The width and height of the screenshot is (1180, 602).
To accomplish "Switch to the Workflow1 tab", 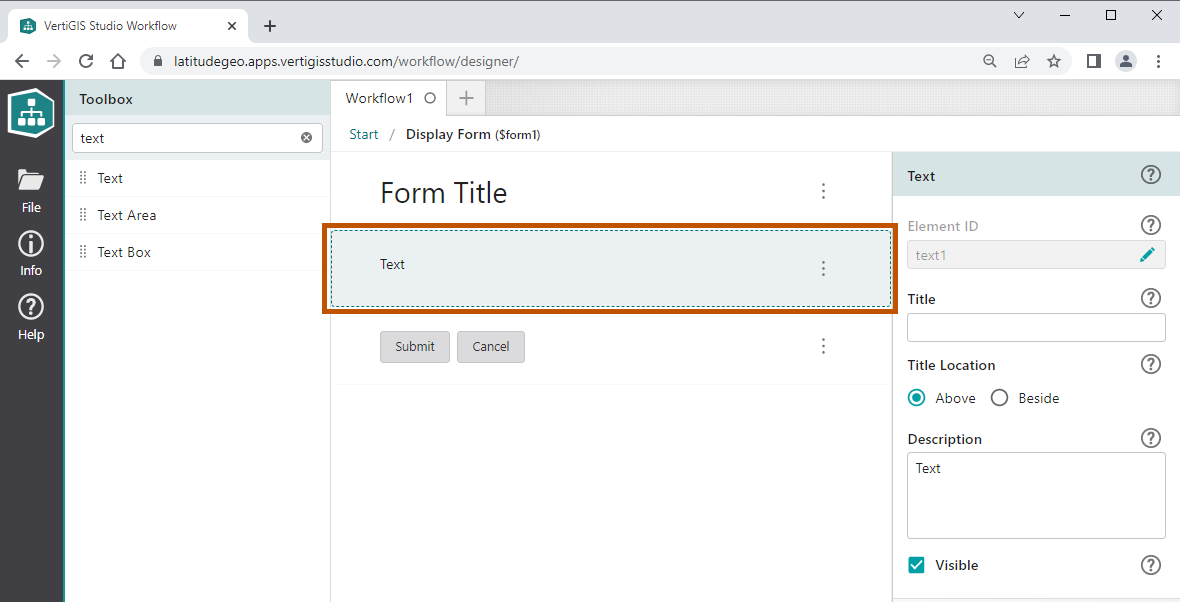I will [379, 98].
